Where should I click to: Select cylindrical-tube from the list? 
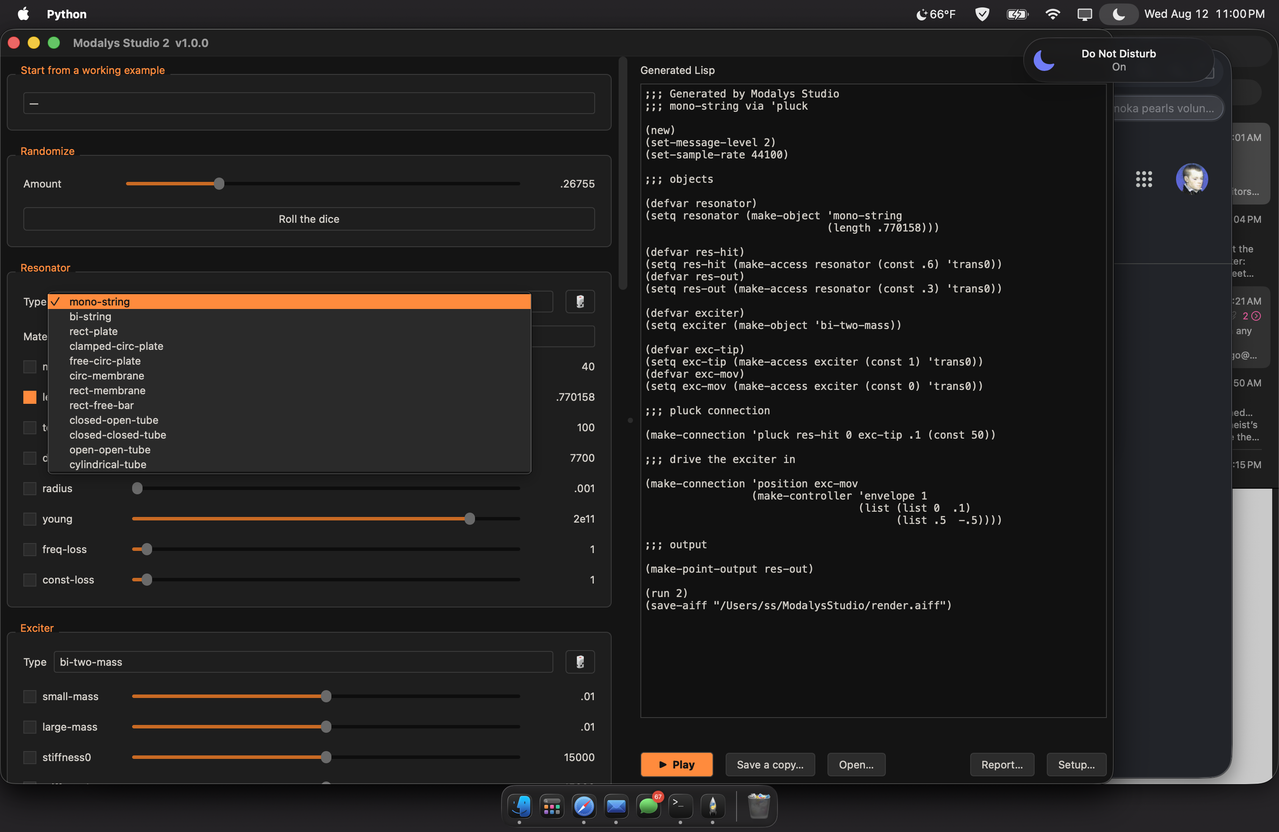coord(290,465)
